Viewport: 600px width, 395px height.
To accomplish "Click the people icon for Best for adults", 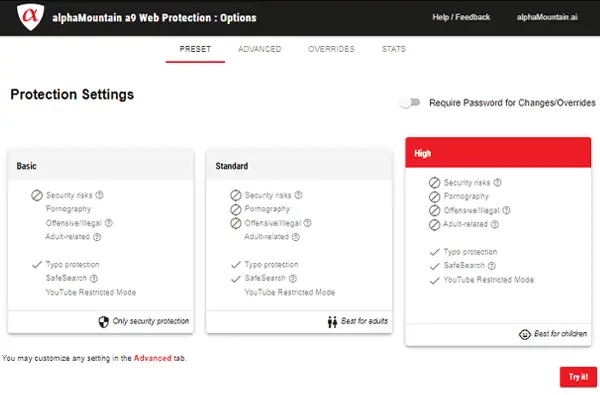I will click(332, 322).
